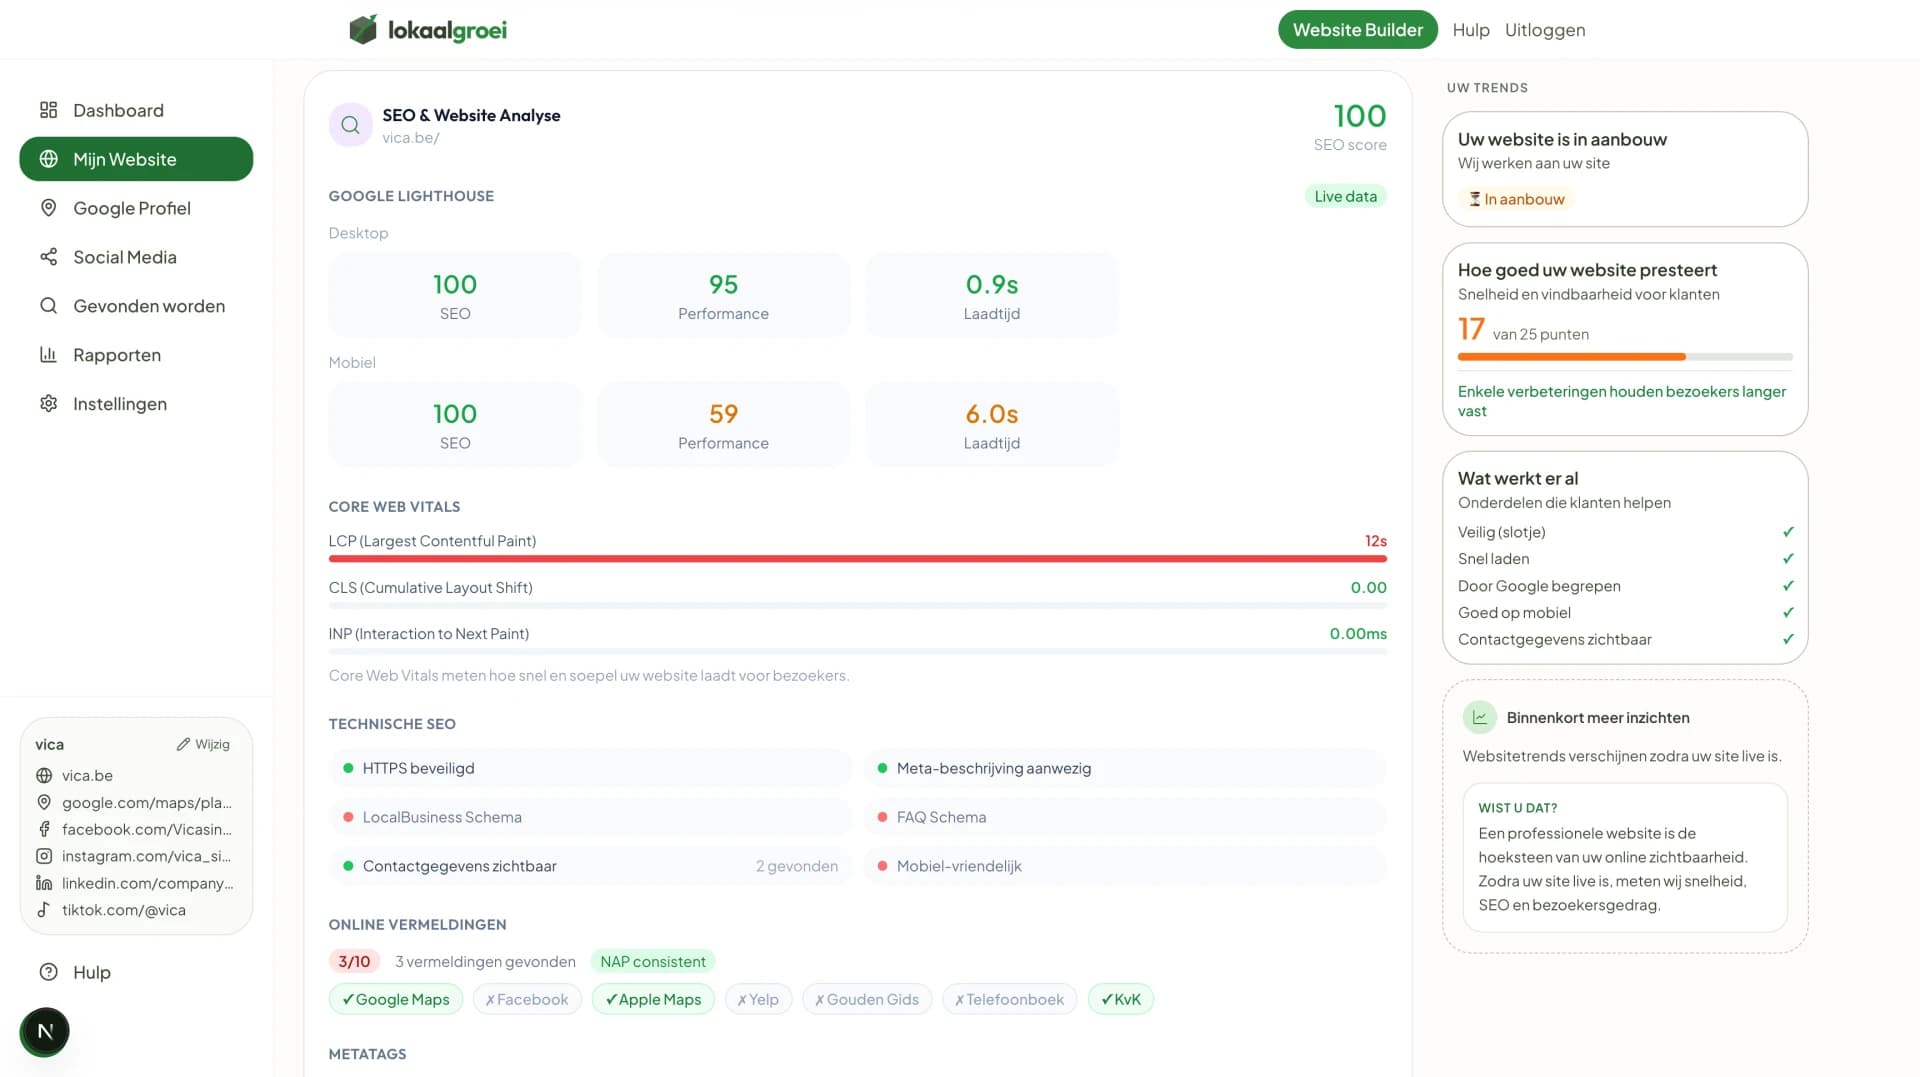Open Gevonden worden page

click(136, 306)
